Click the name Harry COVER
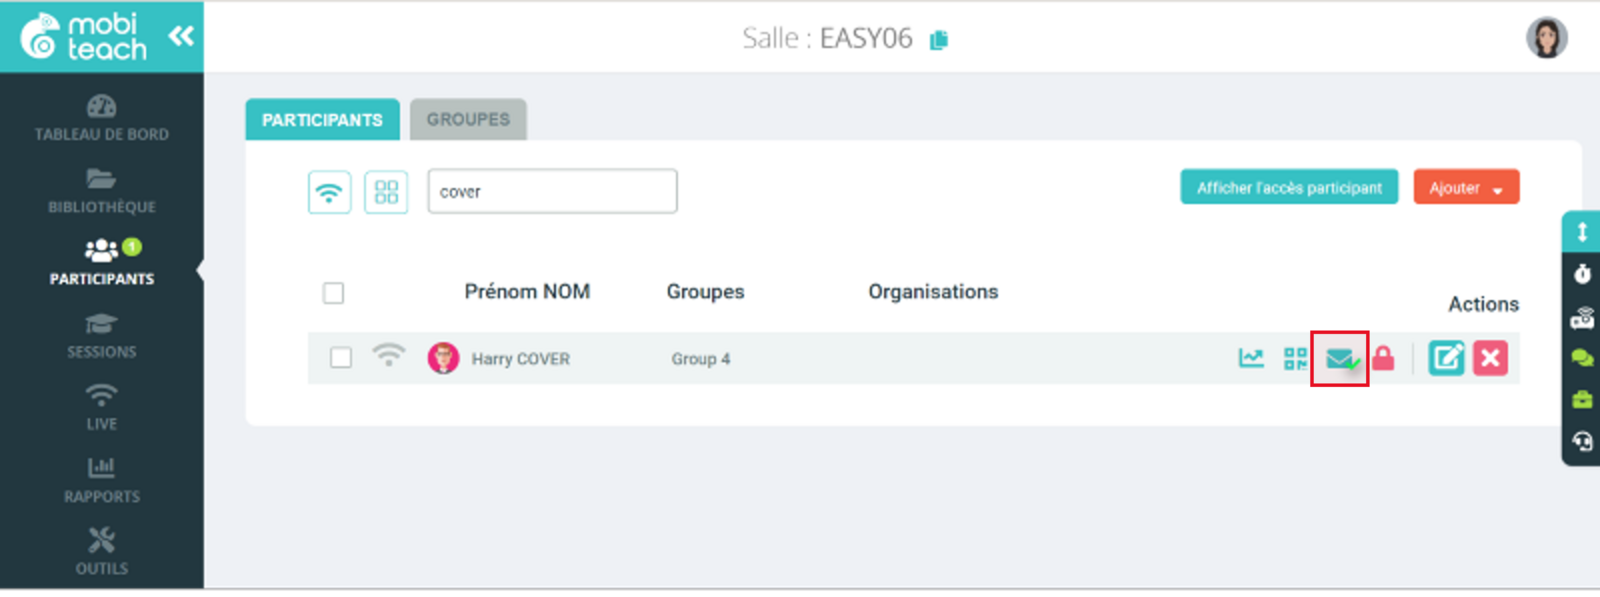1600x597 pixels. coord(520,359)
